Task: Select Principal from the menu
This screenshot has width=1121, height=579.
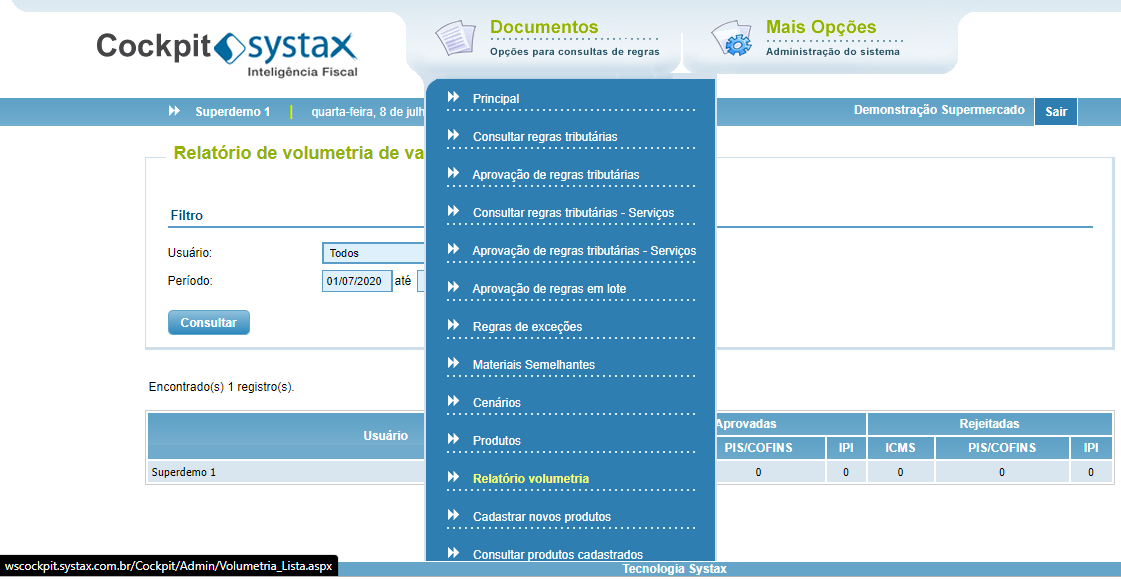Action: point(496,99)
